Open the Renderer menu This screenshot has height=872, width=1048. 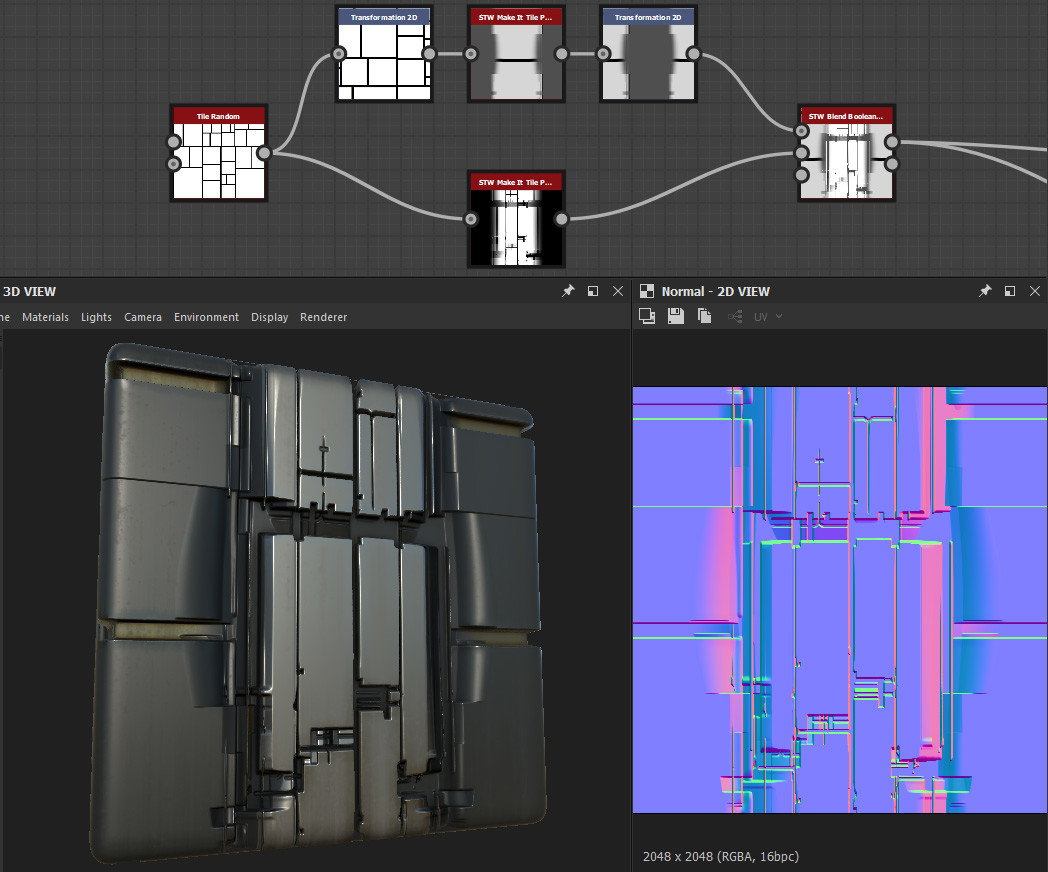point(323,317)
